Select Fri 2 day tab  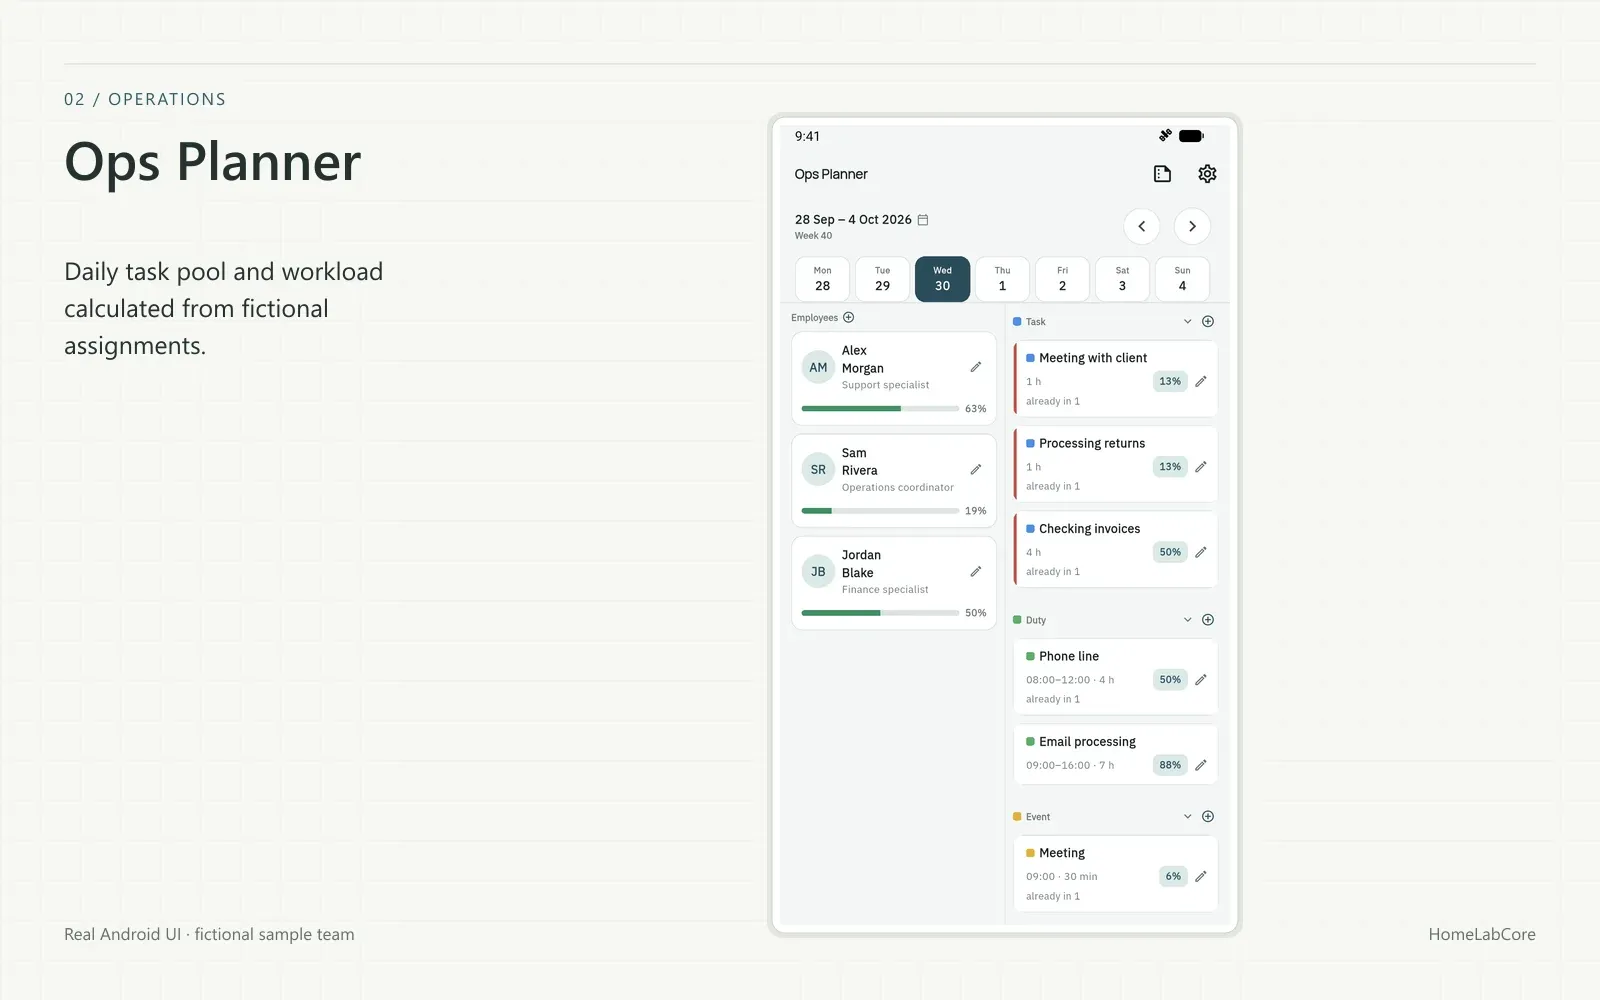tap(1063, 279)
